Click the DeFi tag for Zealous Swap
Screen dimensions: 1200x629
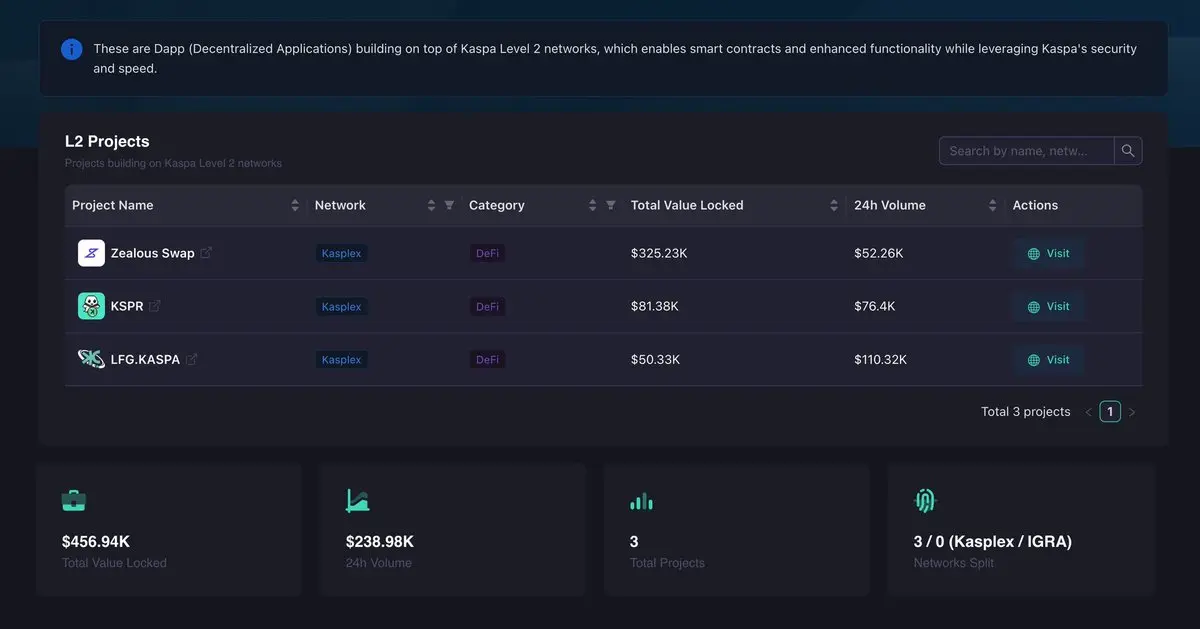(487, 254)
